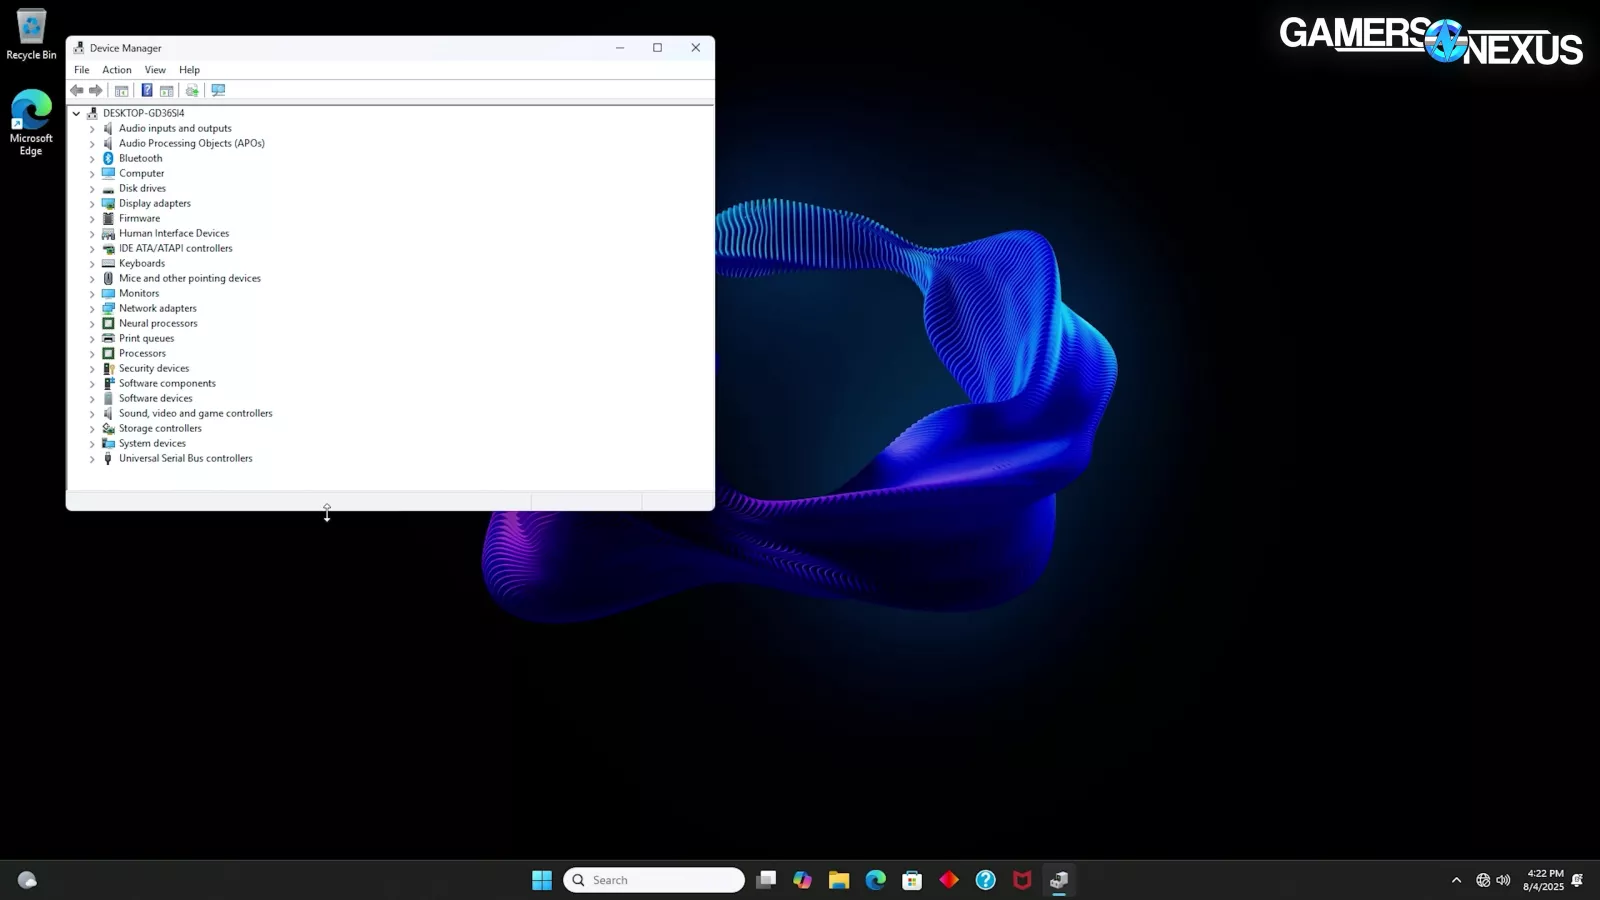Click the Help question mark toolbar icon
The height and width of the screenshot is (900, 1600).
pos(146,91)
